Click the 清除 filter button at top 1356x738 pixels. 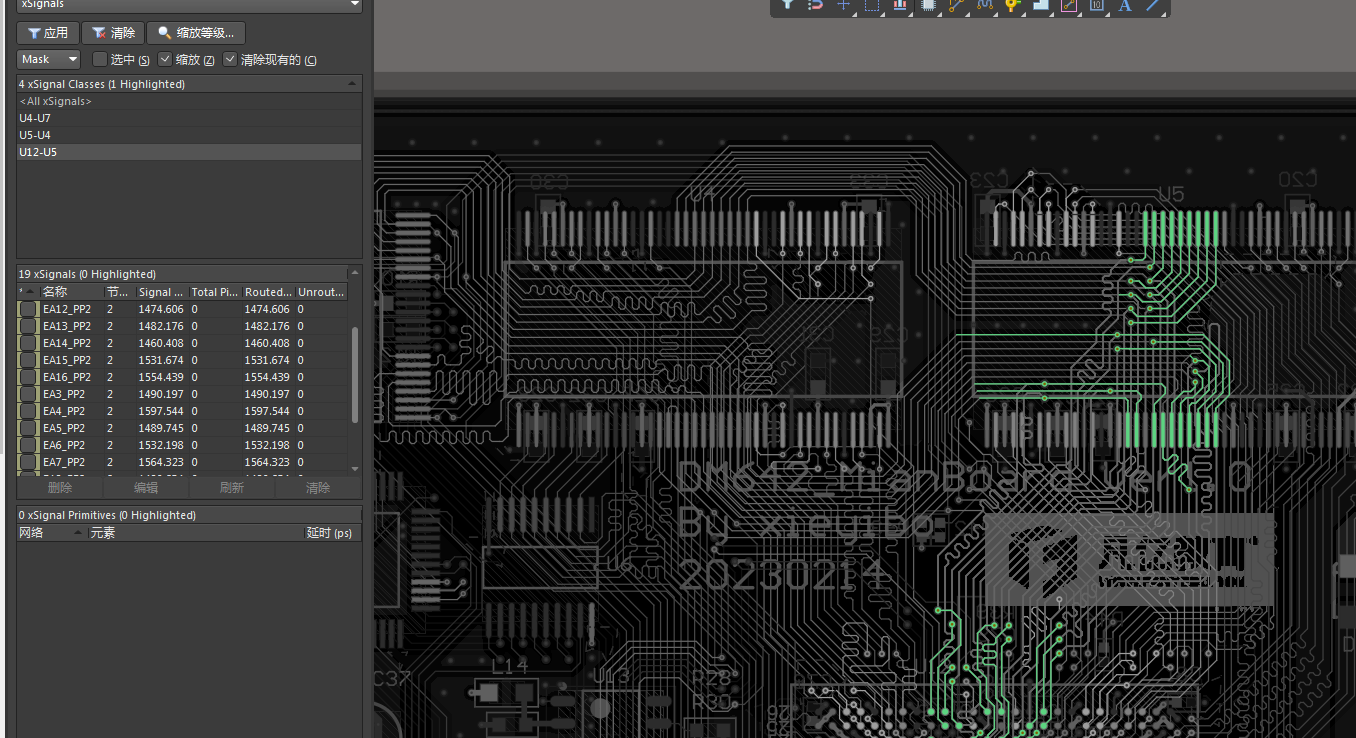[x=113, y=33]
